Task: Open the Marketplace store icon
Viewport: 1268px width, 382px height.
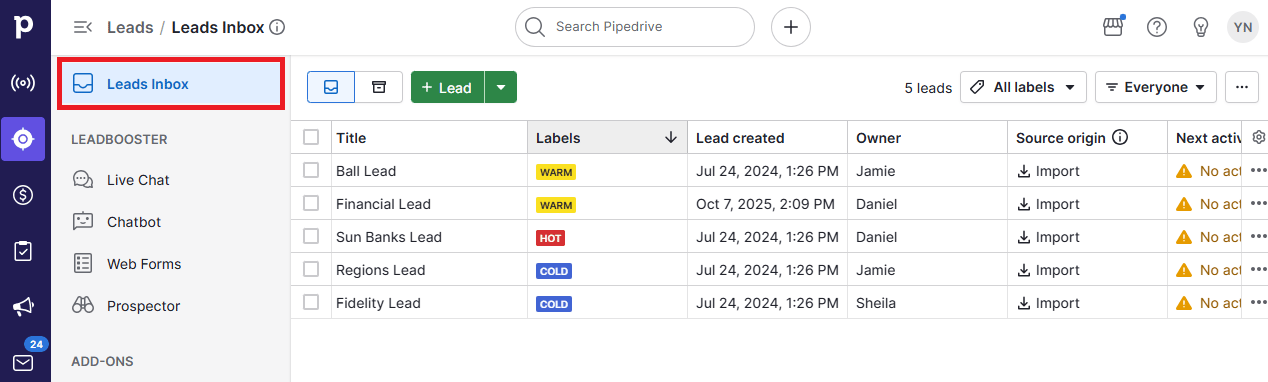Action: [1114, 27]
